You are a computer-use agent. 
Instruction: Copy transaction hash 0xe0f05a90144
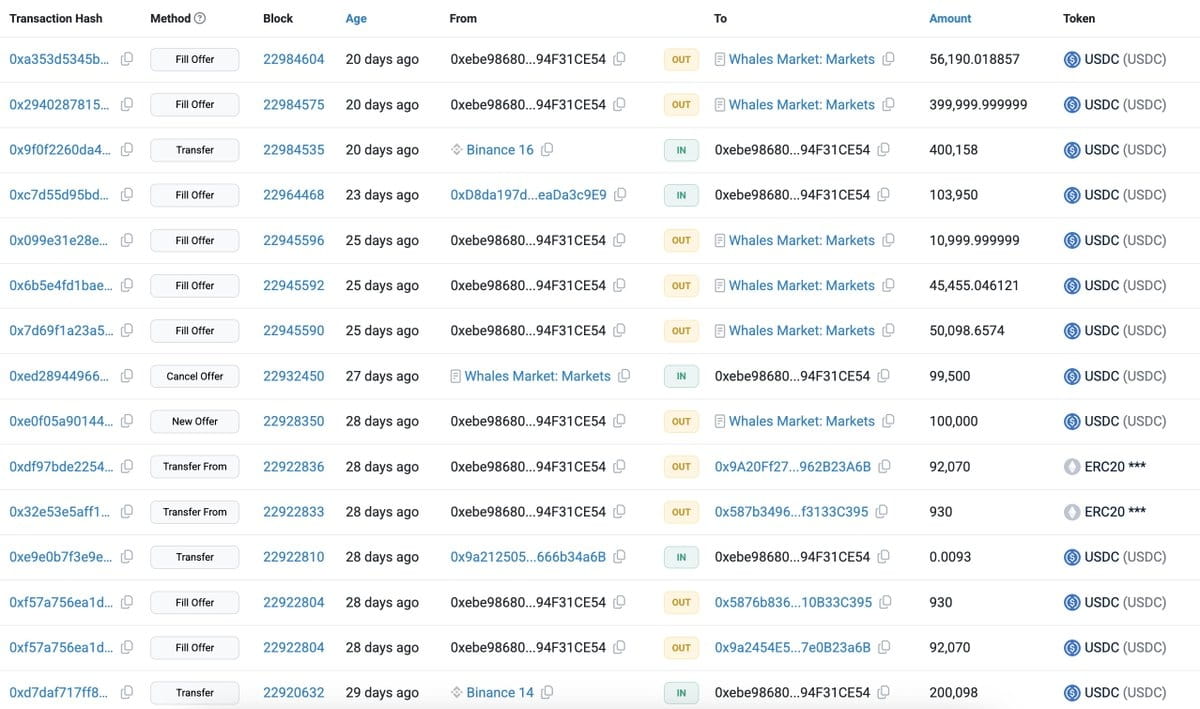pos(127,421)
